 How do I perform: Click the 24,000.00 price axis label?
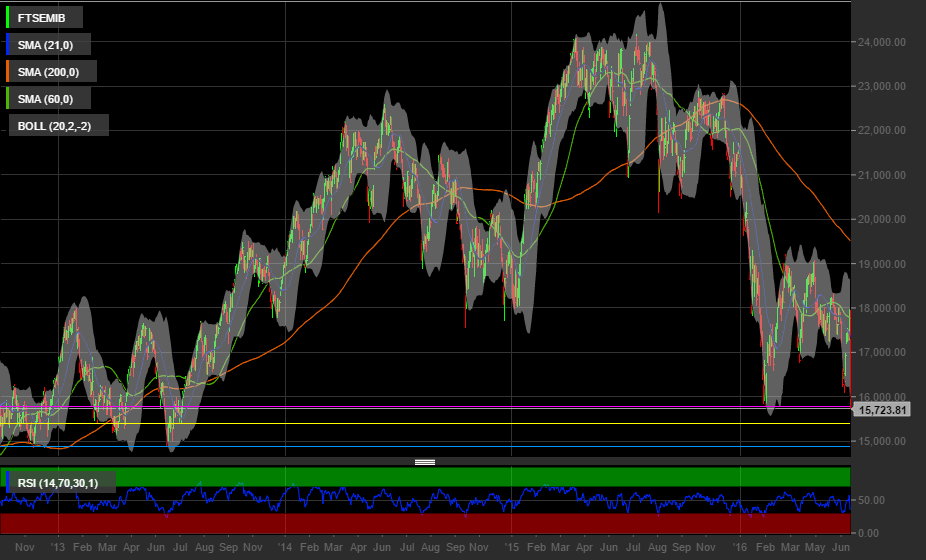tap(882, 42)
